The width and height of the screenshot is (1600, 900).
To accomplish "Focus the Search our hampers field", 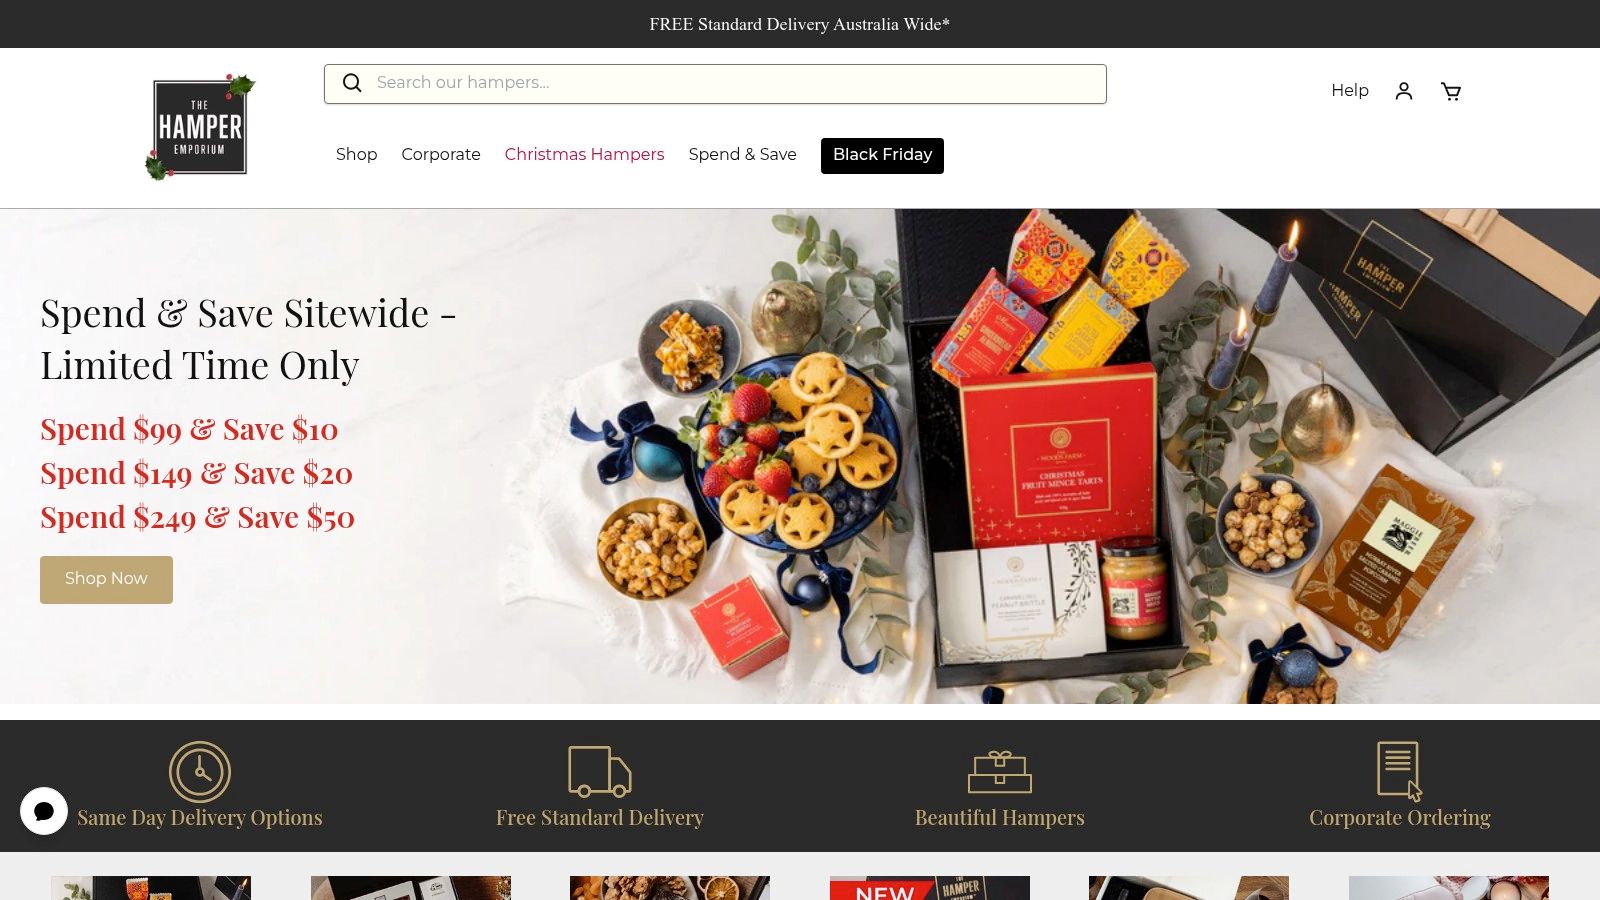I will pos(715,84).
